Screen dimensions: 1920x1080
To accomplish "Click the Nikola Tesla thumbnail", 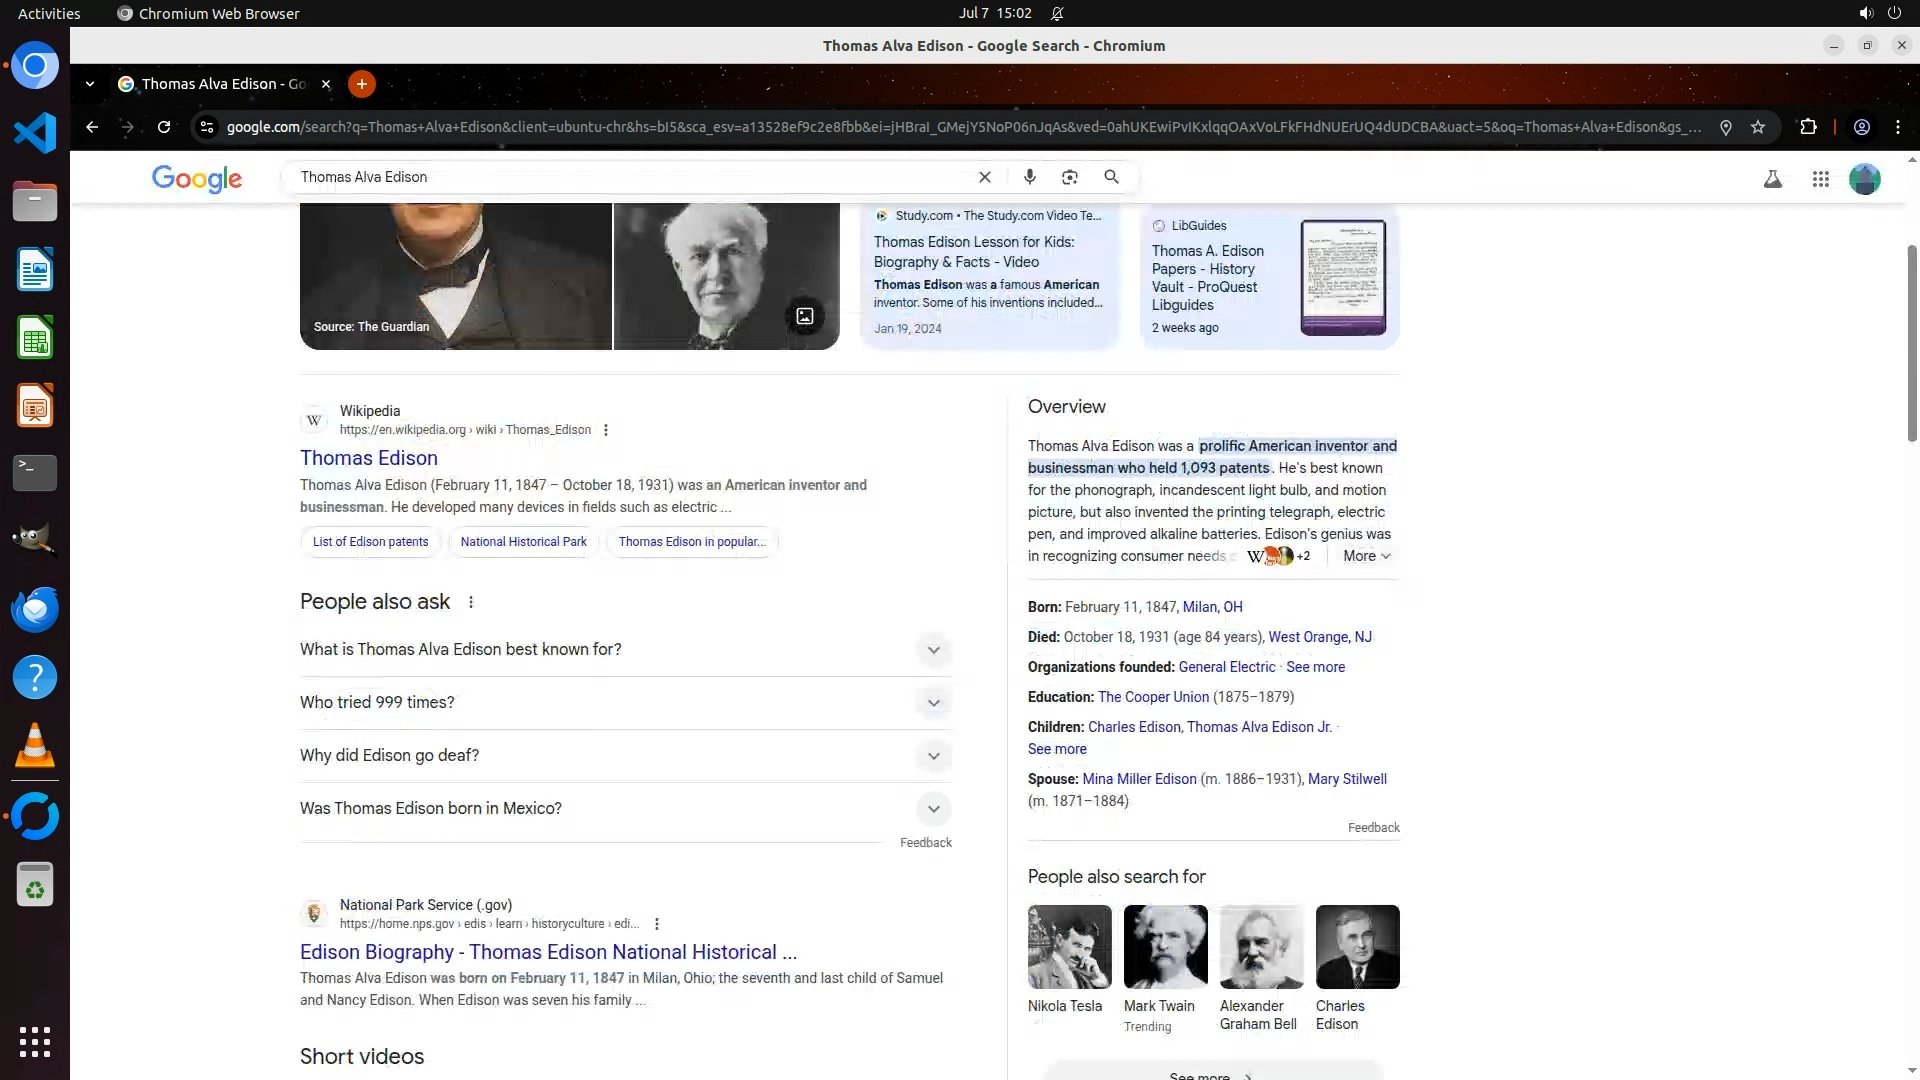I will click(1069, 947).
